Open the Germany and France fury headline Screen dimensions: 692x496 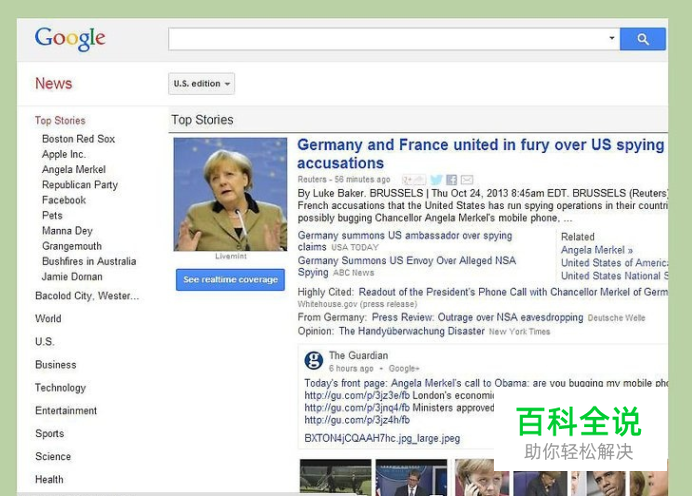[x=481, y=154]
